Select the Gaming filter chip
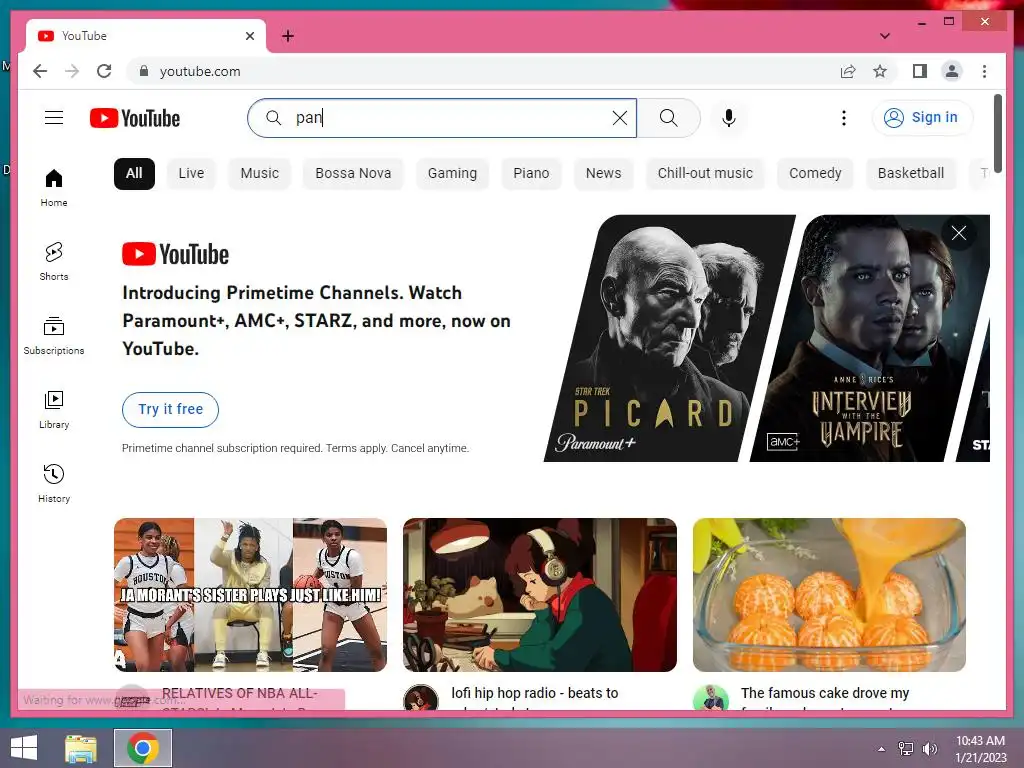Image resolution: width=1024 pixels, height=768 pixels. tap(452, 174)
